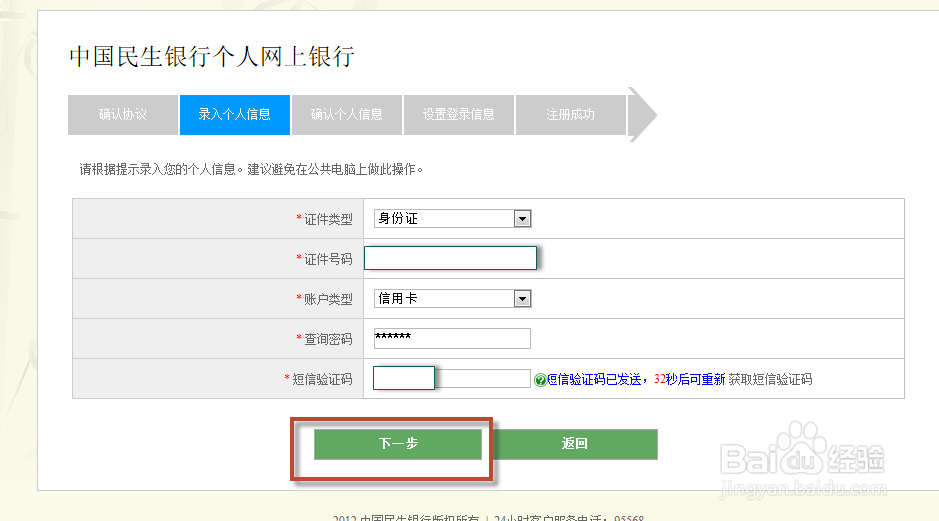Viewport: 939px width, 521px height.
Task: Click the arrow of the 信用卡 combo box
Action: 522,298
